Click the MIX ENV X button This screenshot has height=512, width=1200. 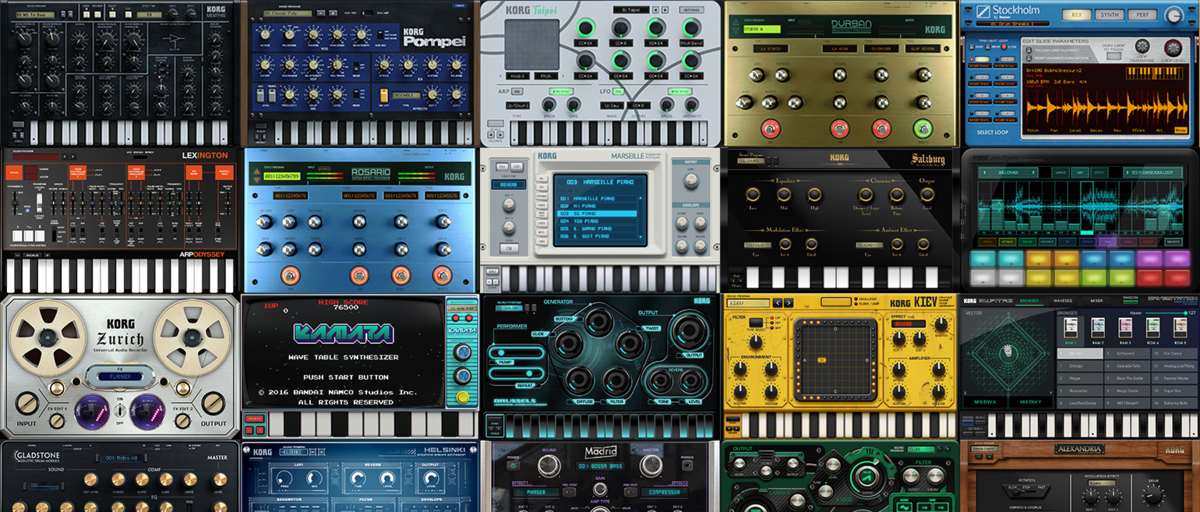(985, 402)
